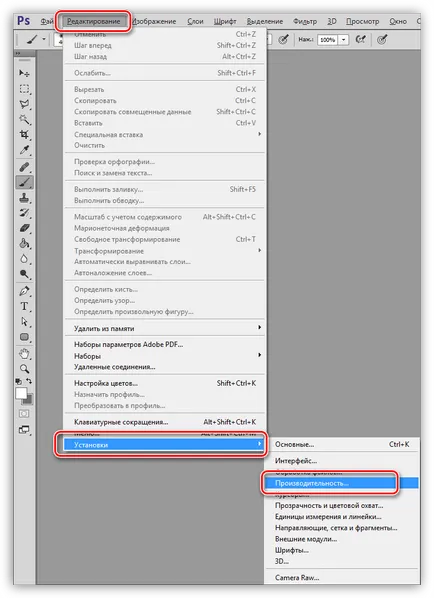Open the Редактирование menu
434x598 pixels.
point(93,21)
